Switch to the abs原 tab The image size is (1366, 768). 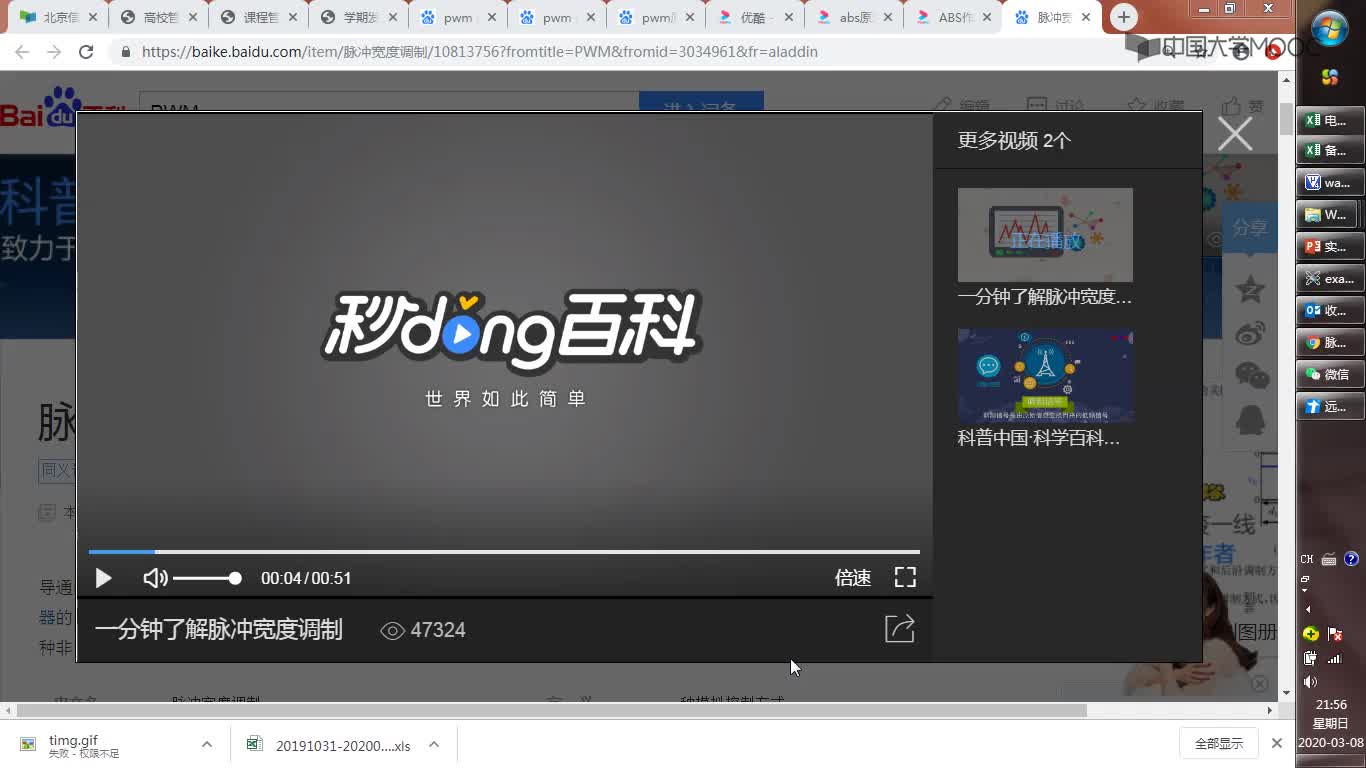tap(854, 17)
